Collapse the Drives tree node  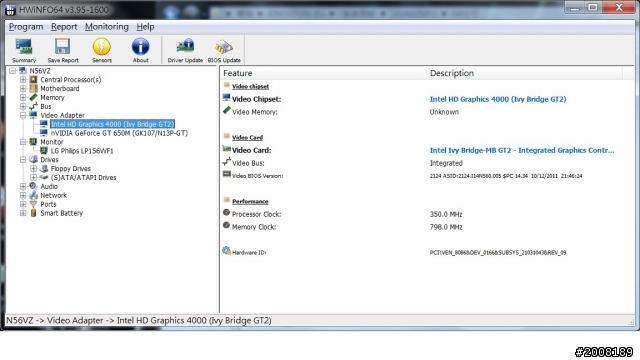pos(23,160)
